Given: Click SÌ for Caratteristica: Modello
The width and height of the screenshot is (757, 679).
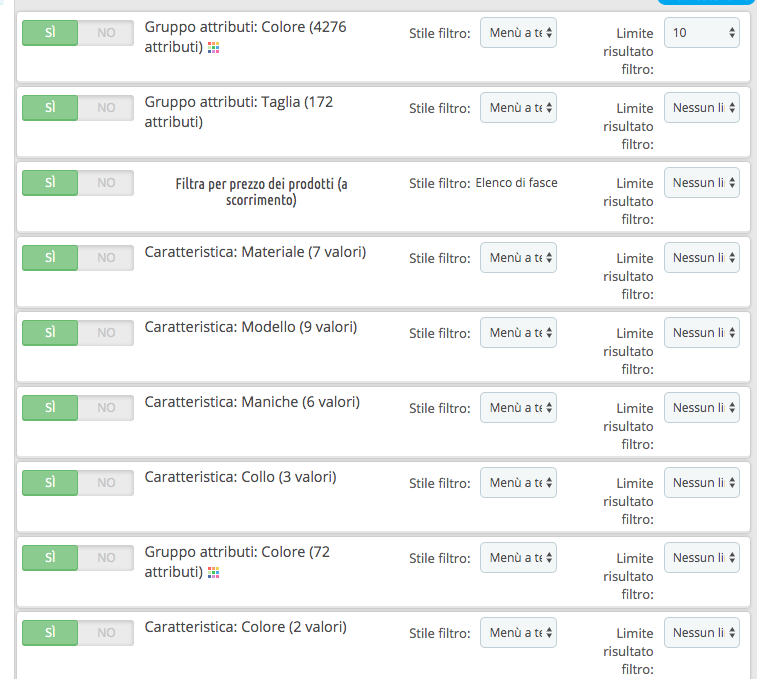Looking at the screenshot, I should click(50, 333).
